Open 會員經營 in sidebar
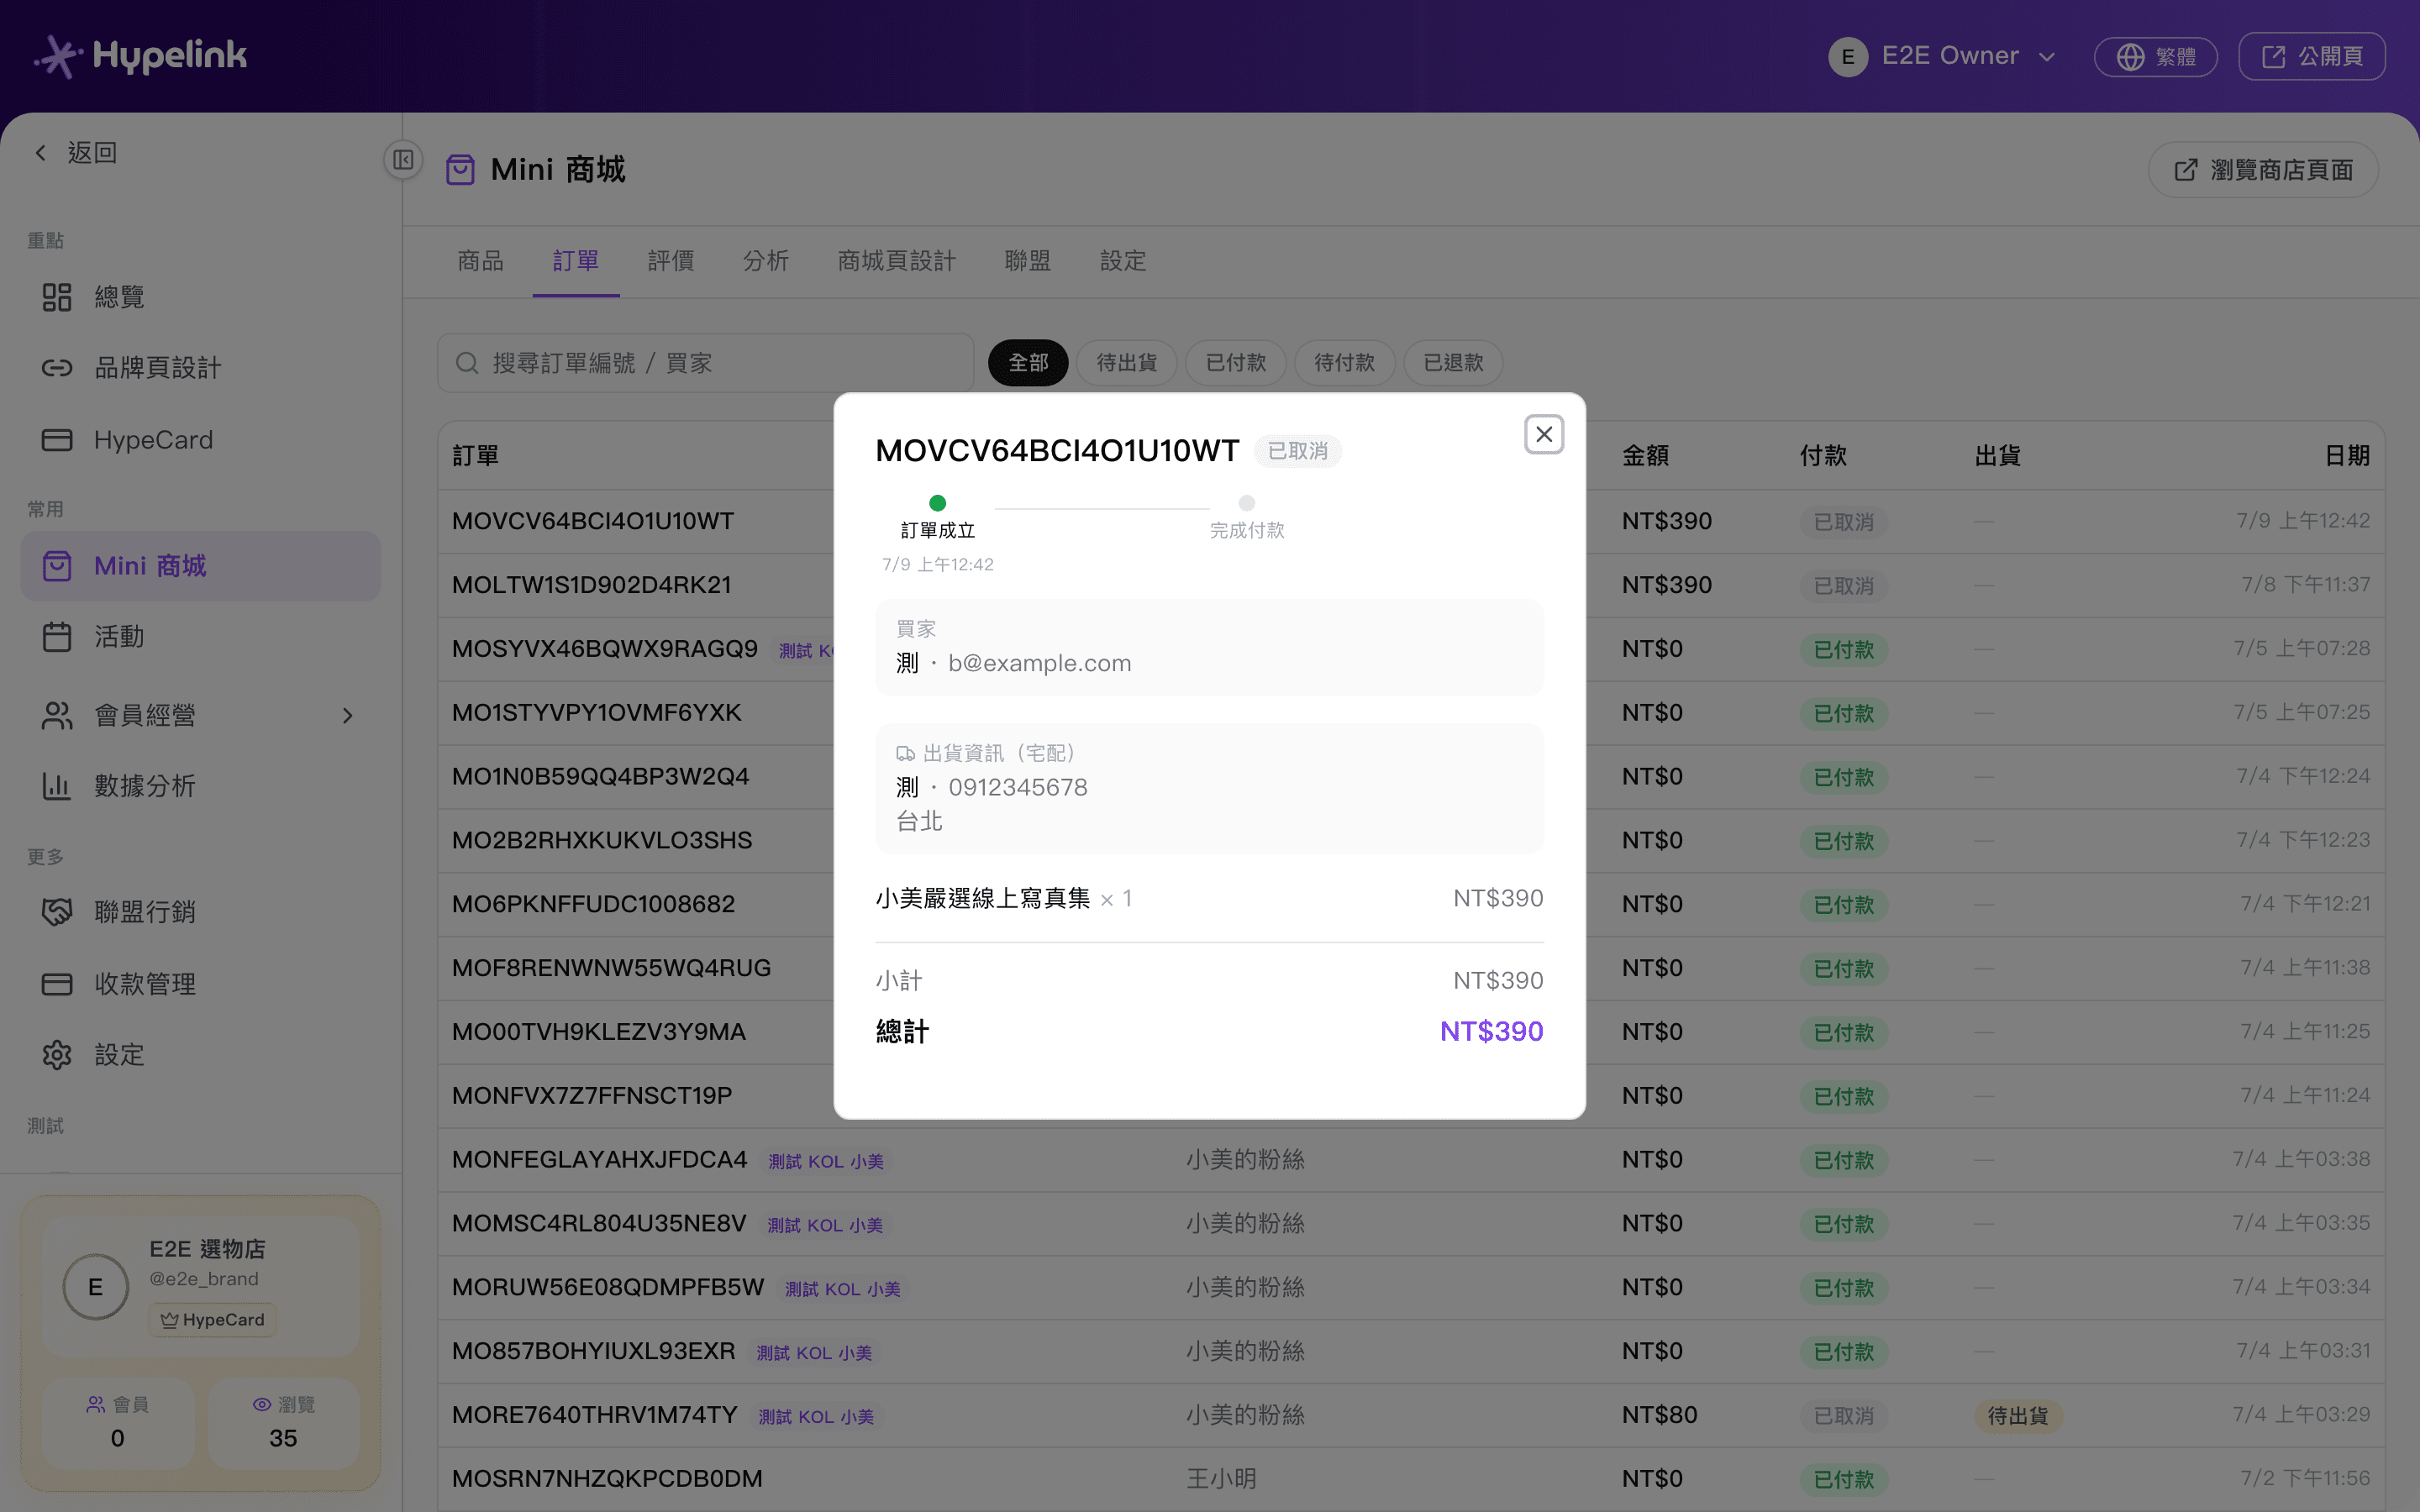This screenshot has height=1512, width=2420. (200, 715)
